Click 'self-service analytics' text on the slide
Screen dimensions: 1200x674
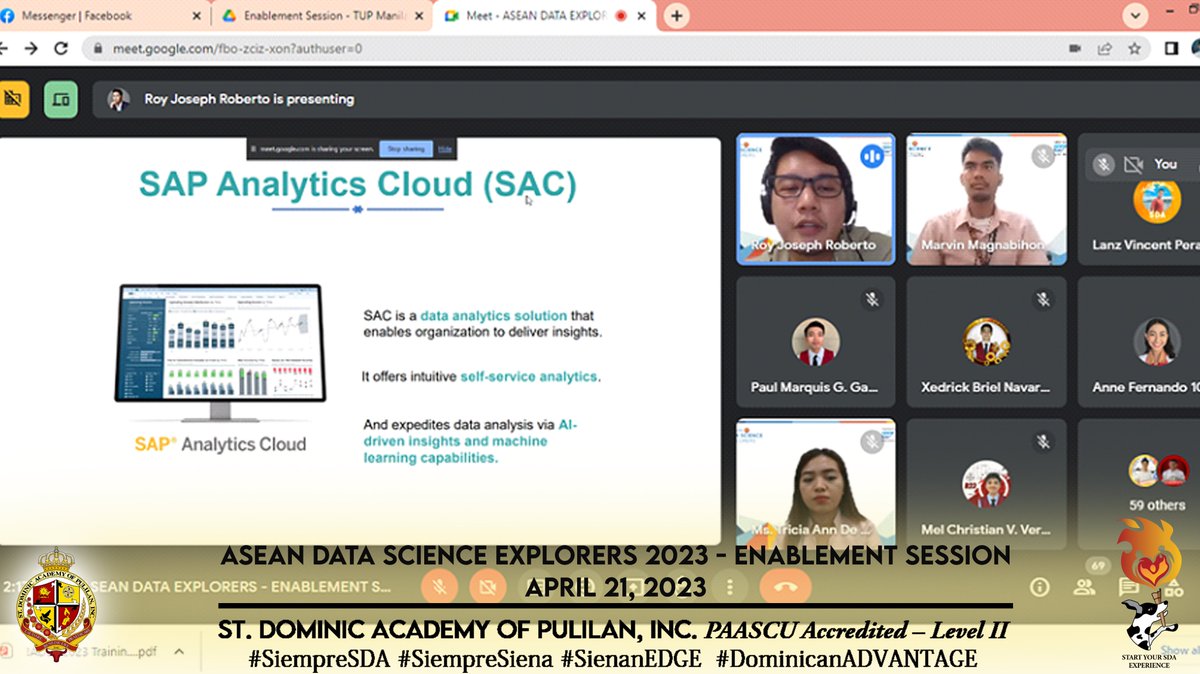529,376
